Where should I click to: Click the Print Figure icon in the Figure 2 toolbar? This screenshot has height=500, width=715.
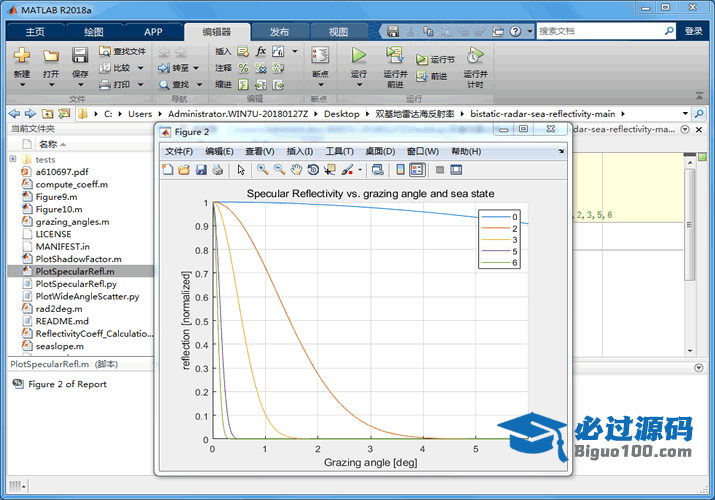point(218,170)
